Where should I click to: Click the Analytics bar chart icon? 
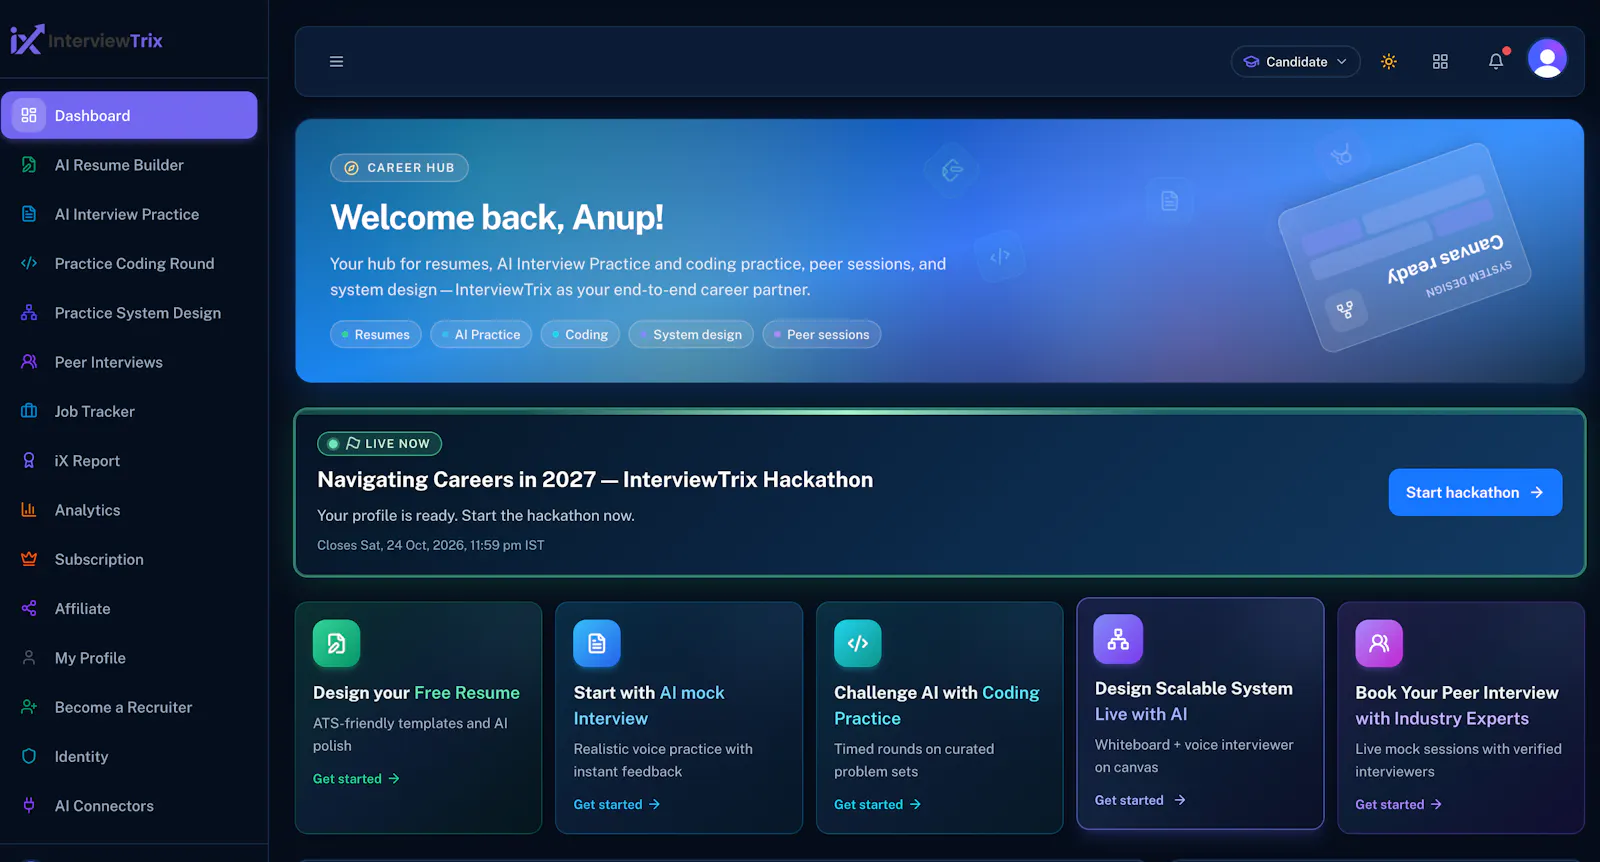click(29, 510)
